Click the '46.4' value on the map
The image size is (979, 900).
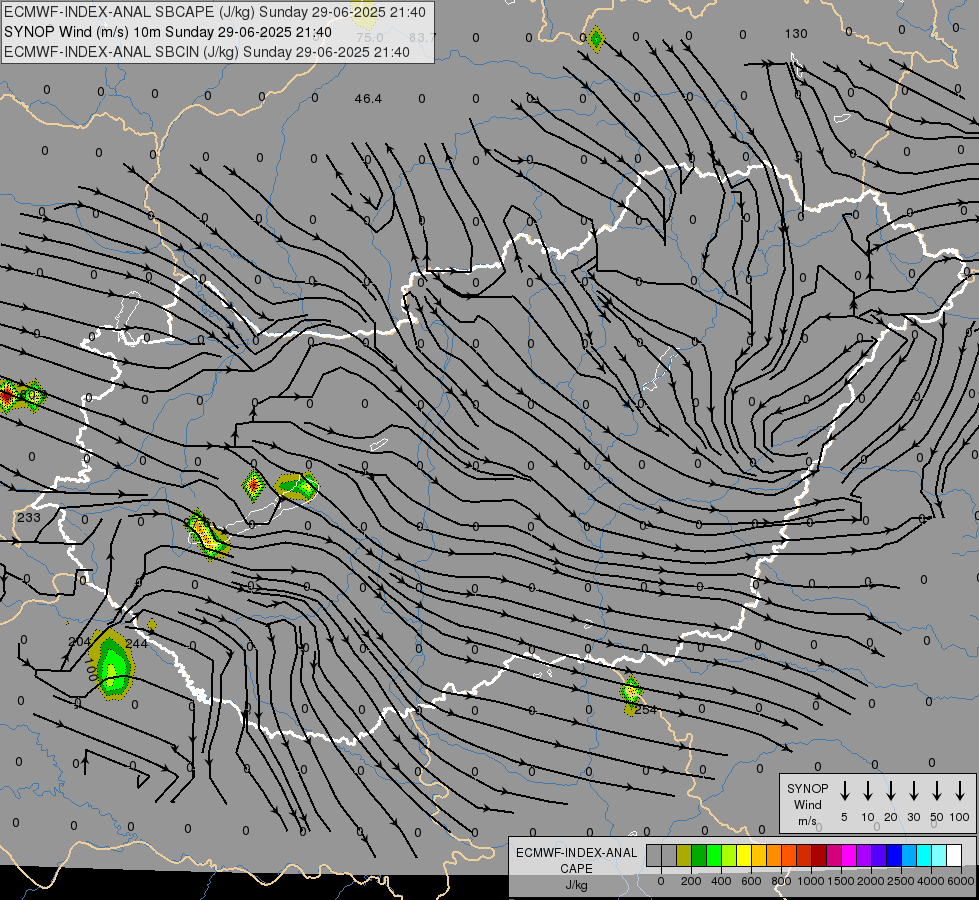coord(368,99)
